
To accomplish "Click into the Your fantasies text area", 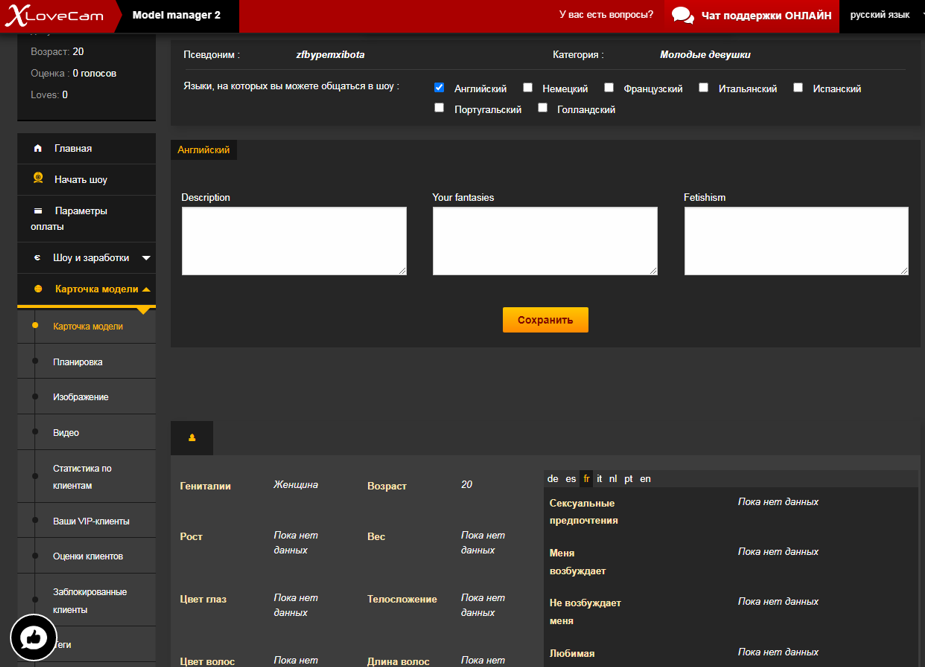I will click(x=545, y=241).
